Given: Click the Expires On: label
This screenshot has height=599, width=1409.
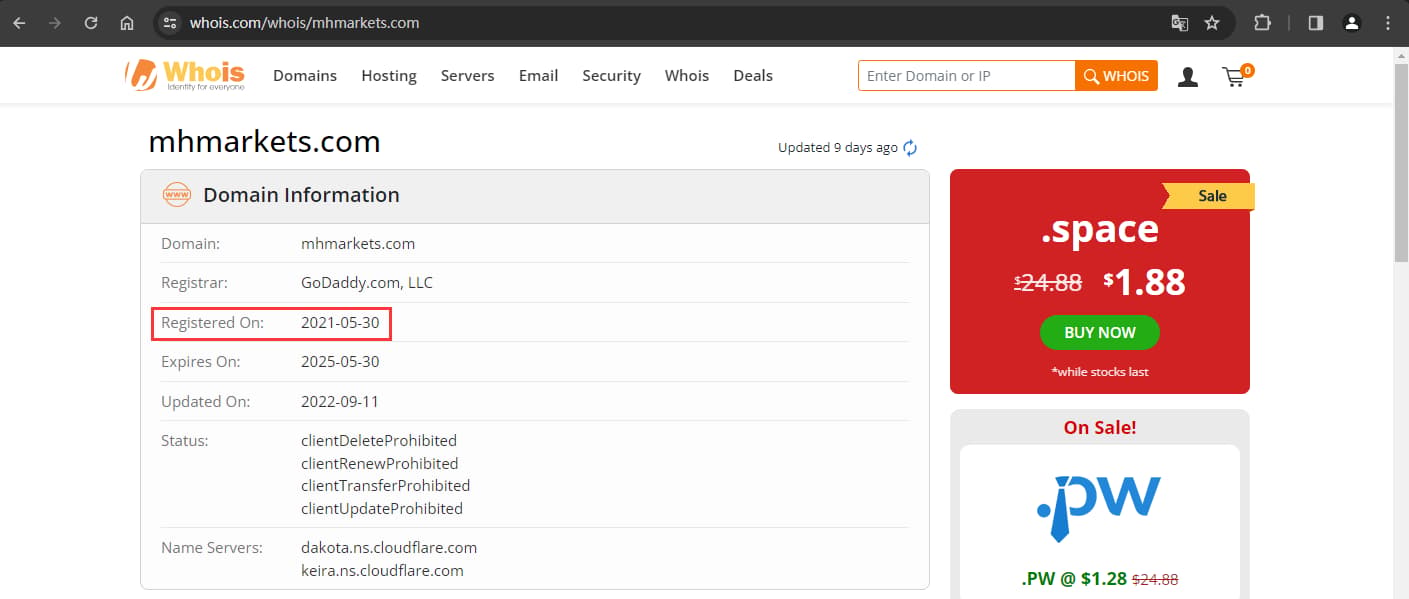Looking at the screenshot, I should click(x=201, y=362).
